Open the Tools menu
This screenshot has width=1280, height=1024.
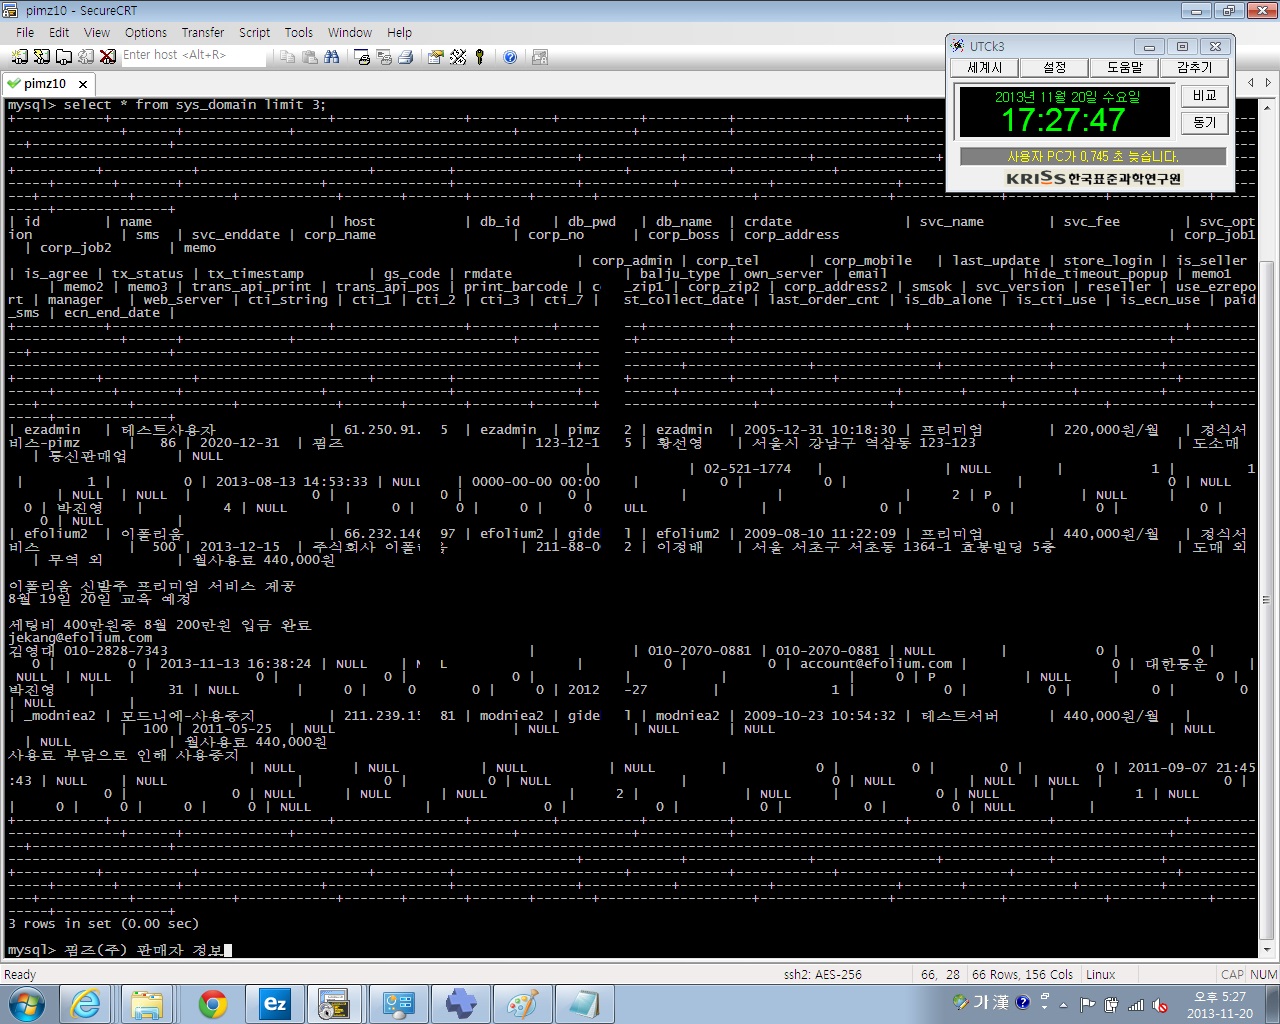[299, 32]
